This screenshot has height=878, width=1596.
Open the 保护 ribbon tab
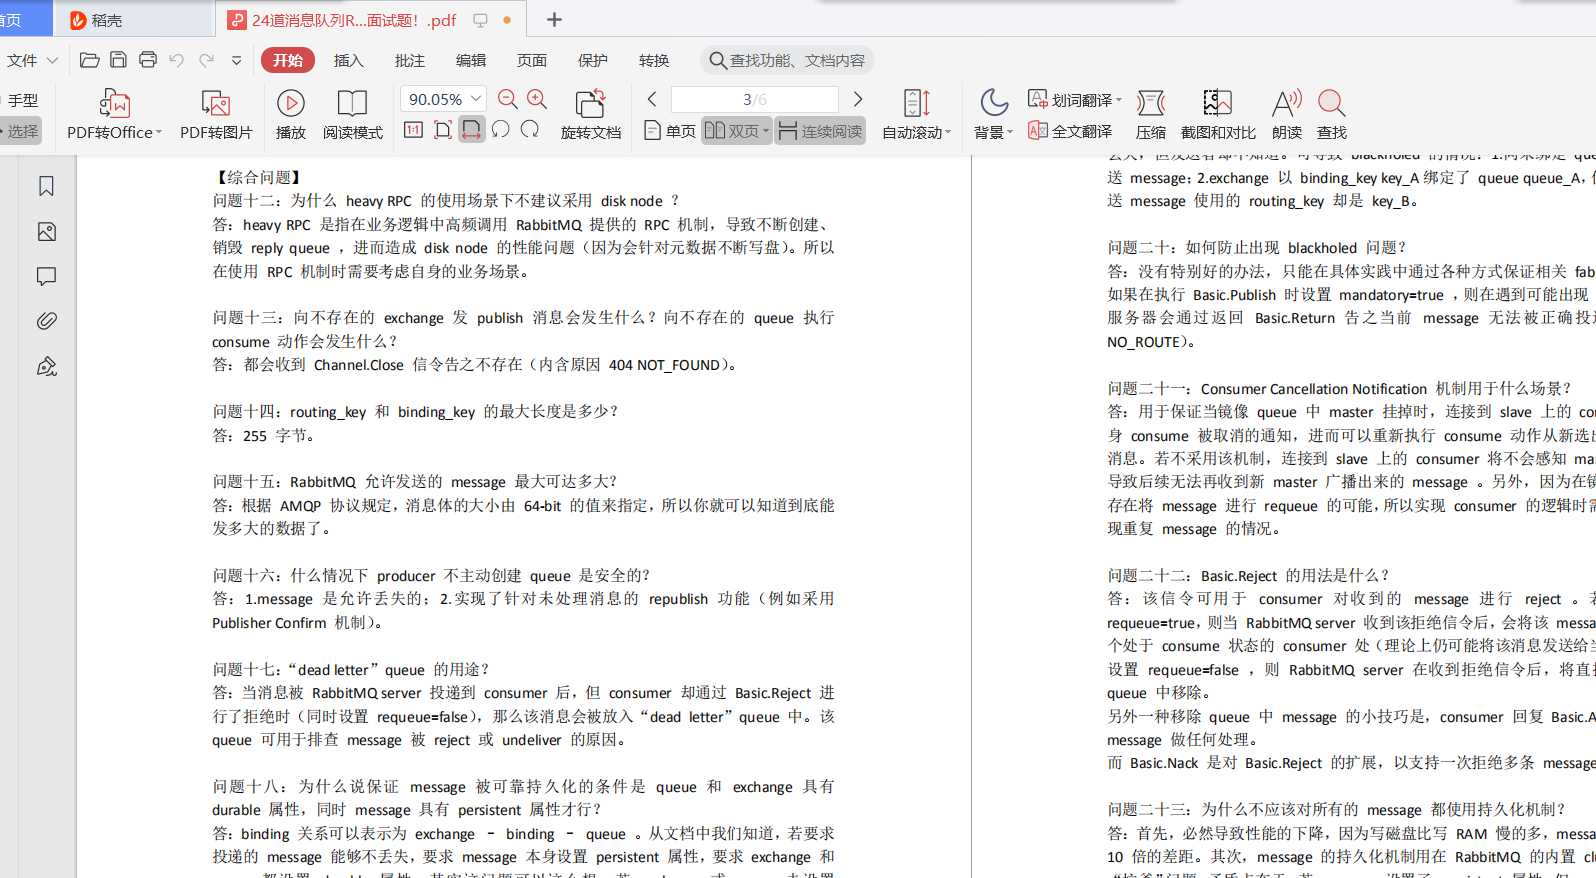pyautogui.click(x=593, y=60)
